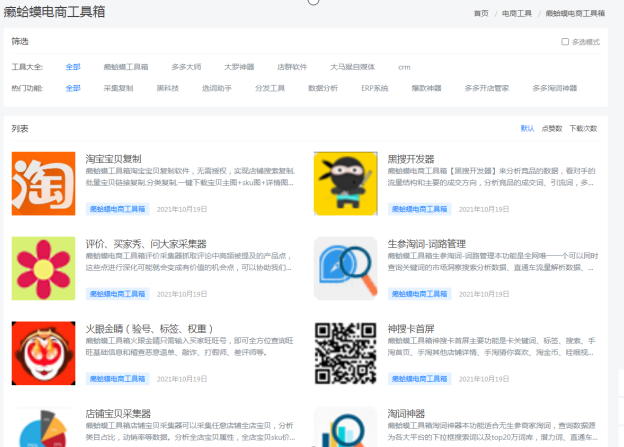Select 全部 in the 热门功能 row
Screen dimensions: 624x447
pyautogui.click(x=73, y=88)
